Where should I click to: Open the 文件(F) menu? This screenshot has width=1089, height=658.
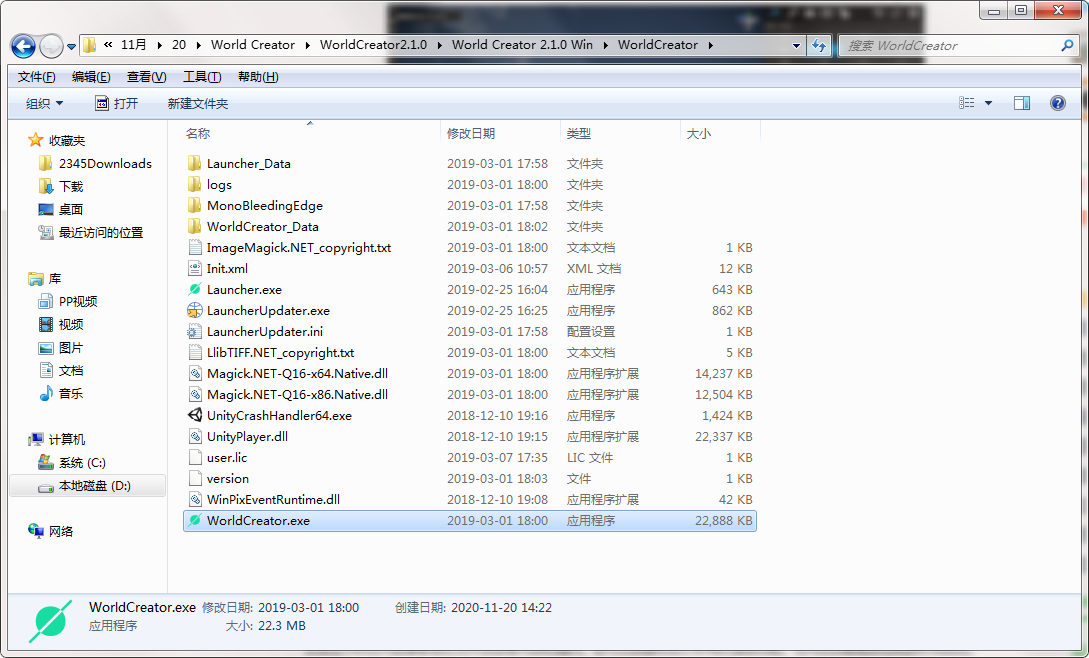[x=37, y=77]
